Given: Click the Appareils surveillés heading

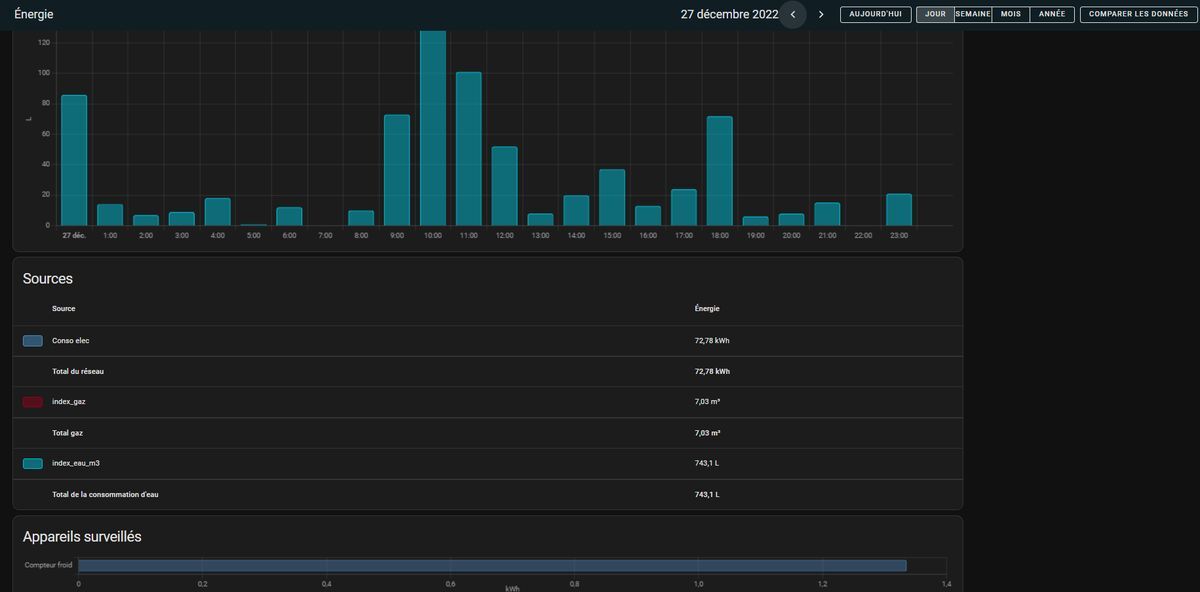Looking at the screenshot, I should coord(82,537).
